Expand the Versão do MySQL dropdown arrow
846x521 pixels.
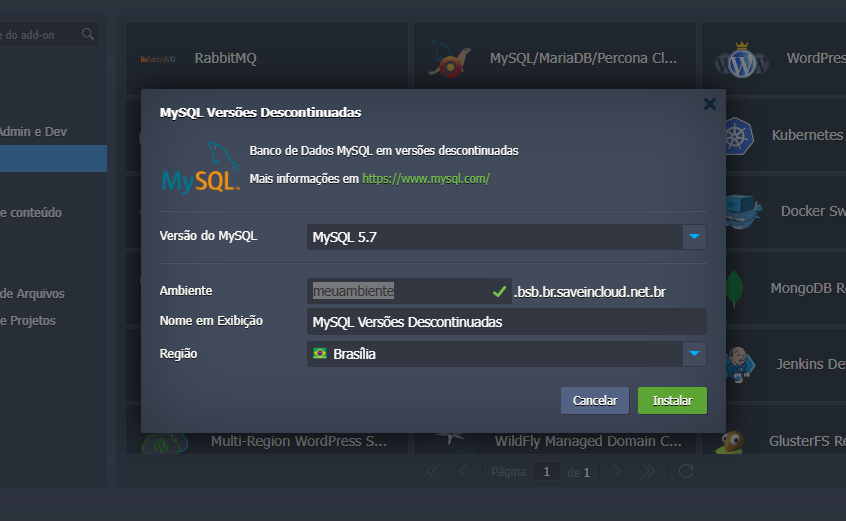point(695,237)
